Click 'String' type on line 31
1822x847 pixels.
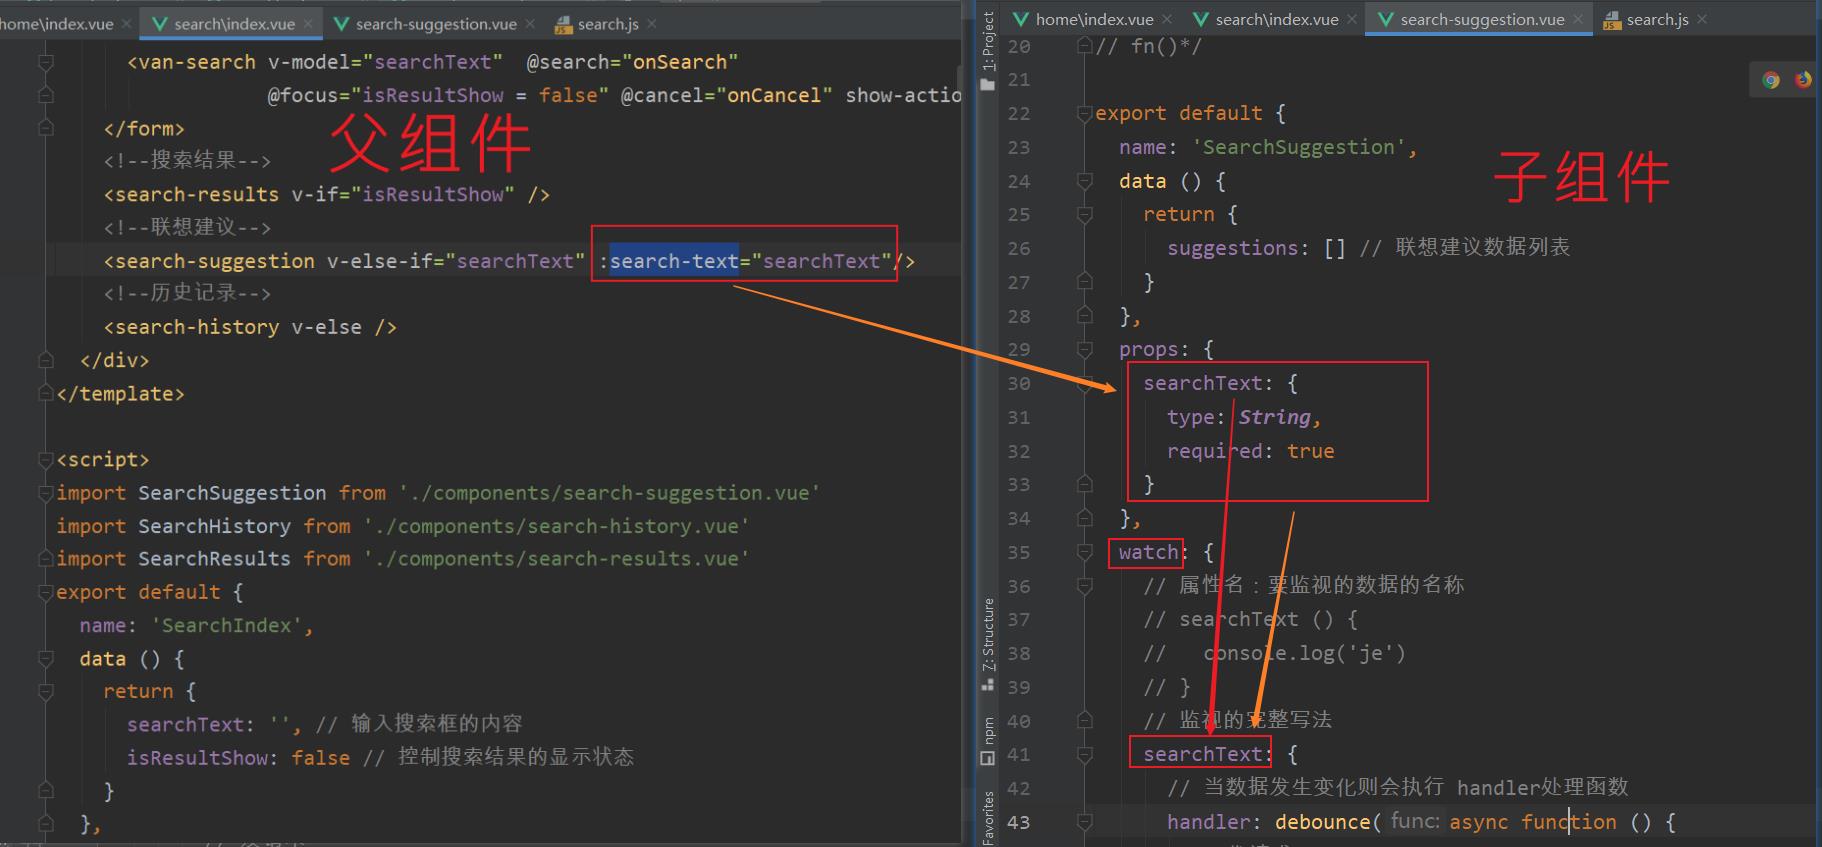[x=1274, y=417]
